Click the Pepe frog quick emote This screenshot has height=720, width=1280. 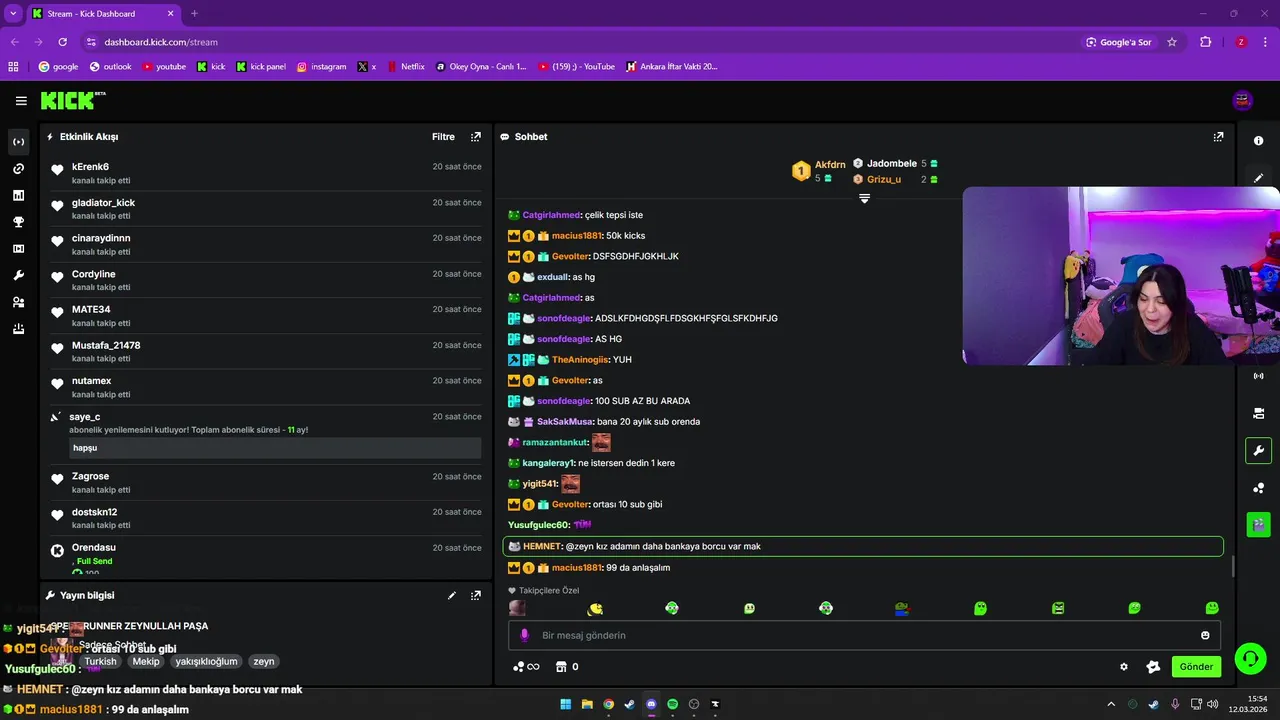point(902,608)
